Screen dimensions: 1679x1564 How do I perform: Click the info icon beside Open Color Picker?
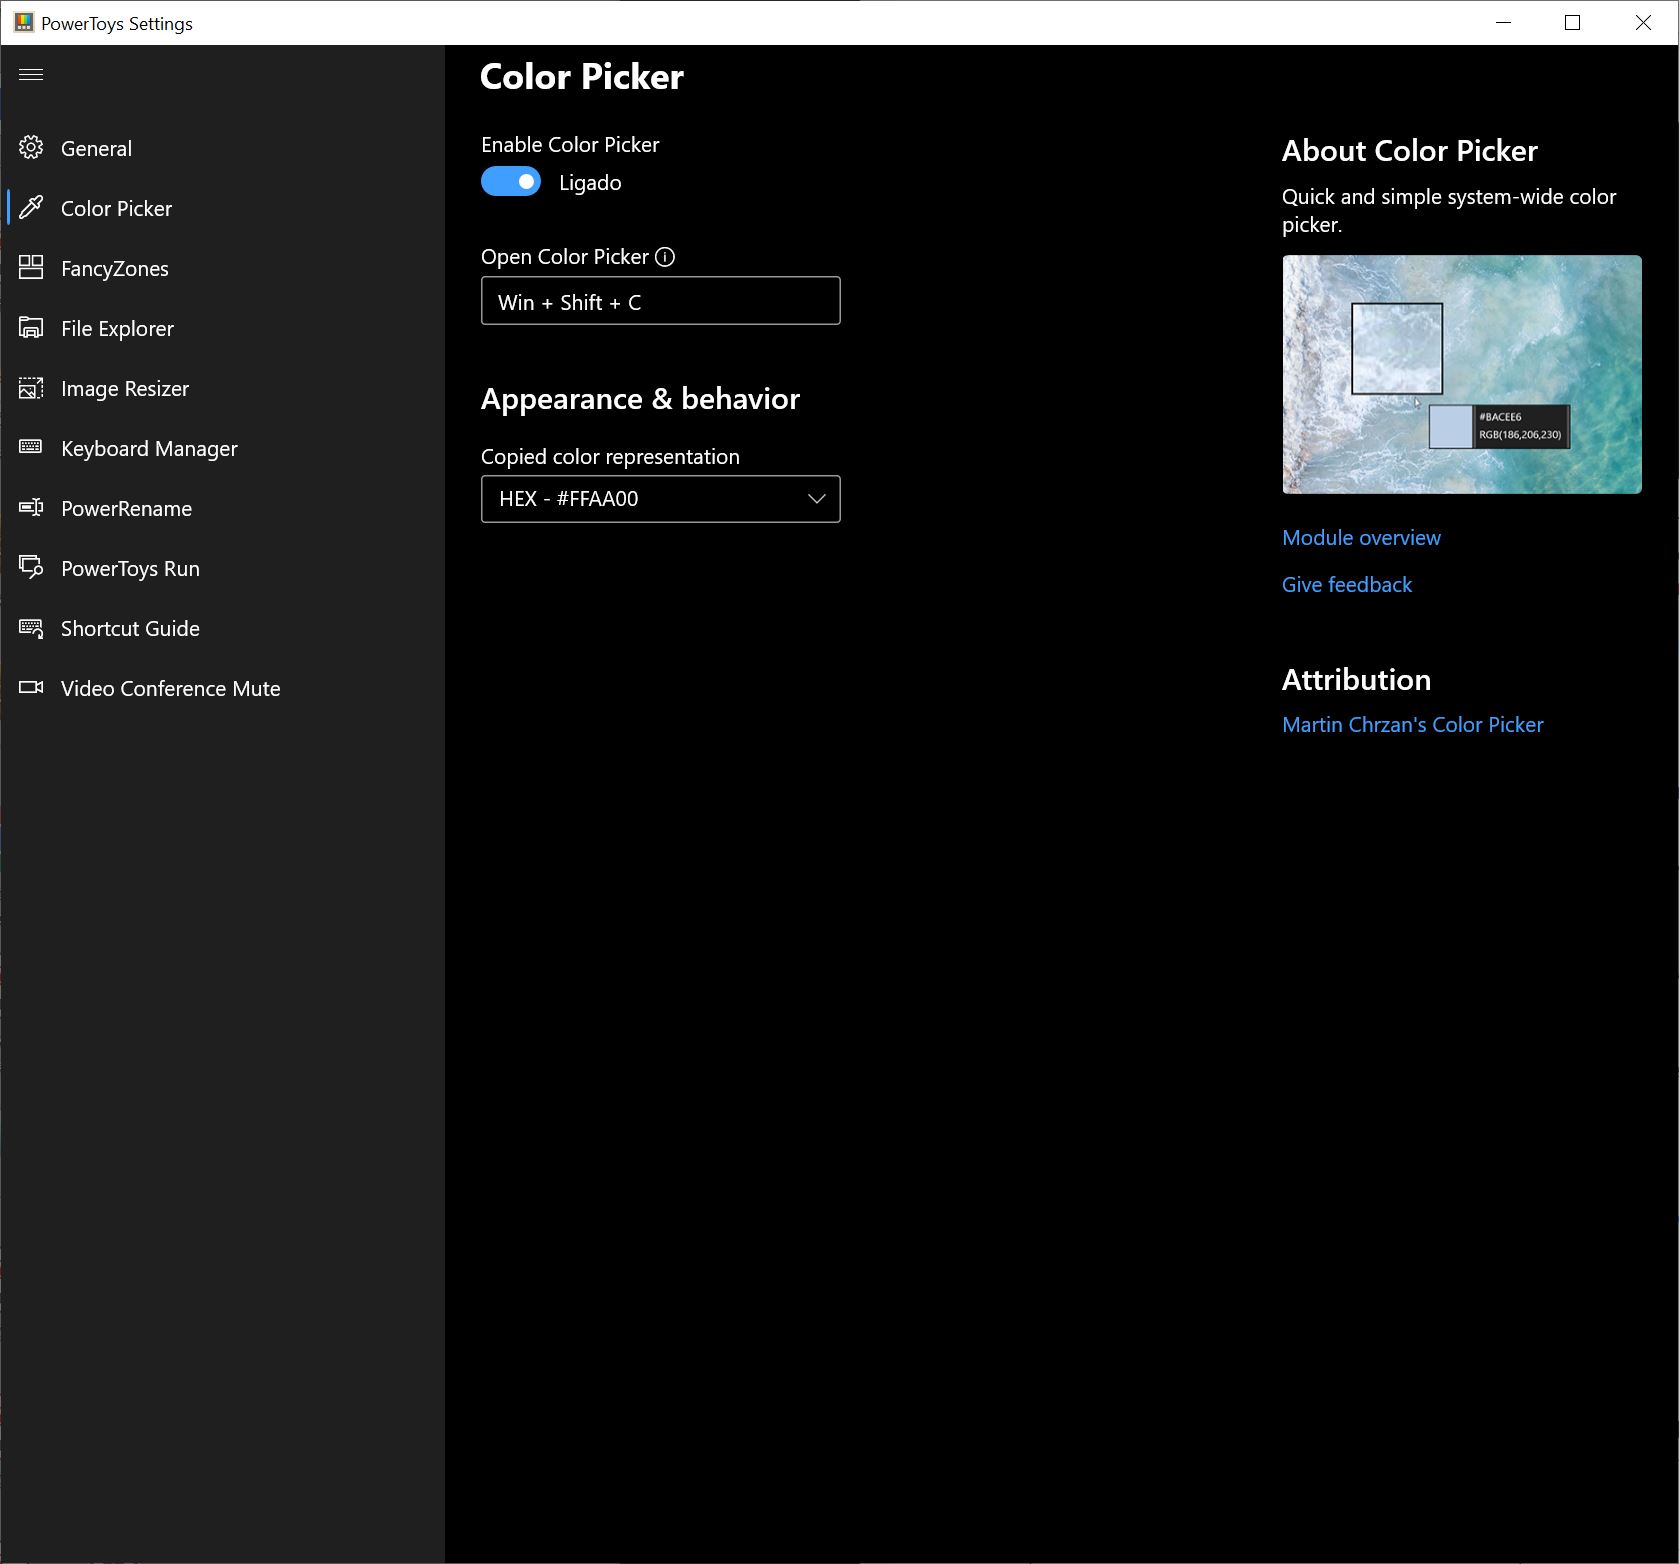665,257
